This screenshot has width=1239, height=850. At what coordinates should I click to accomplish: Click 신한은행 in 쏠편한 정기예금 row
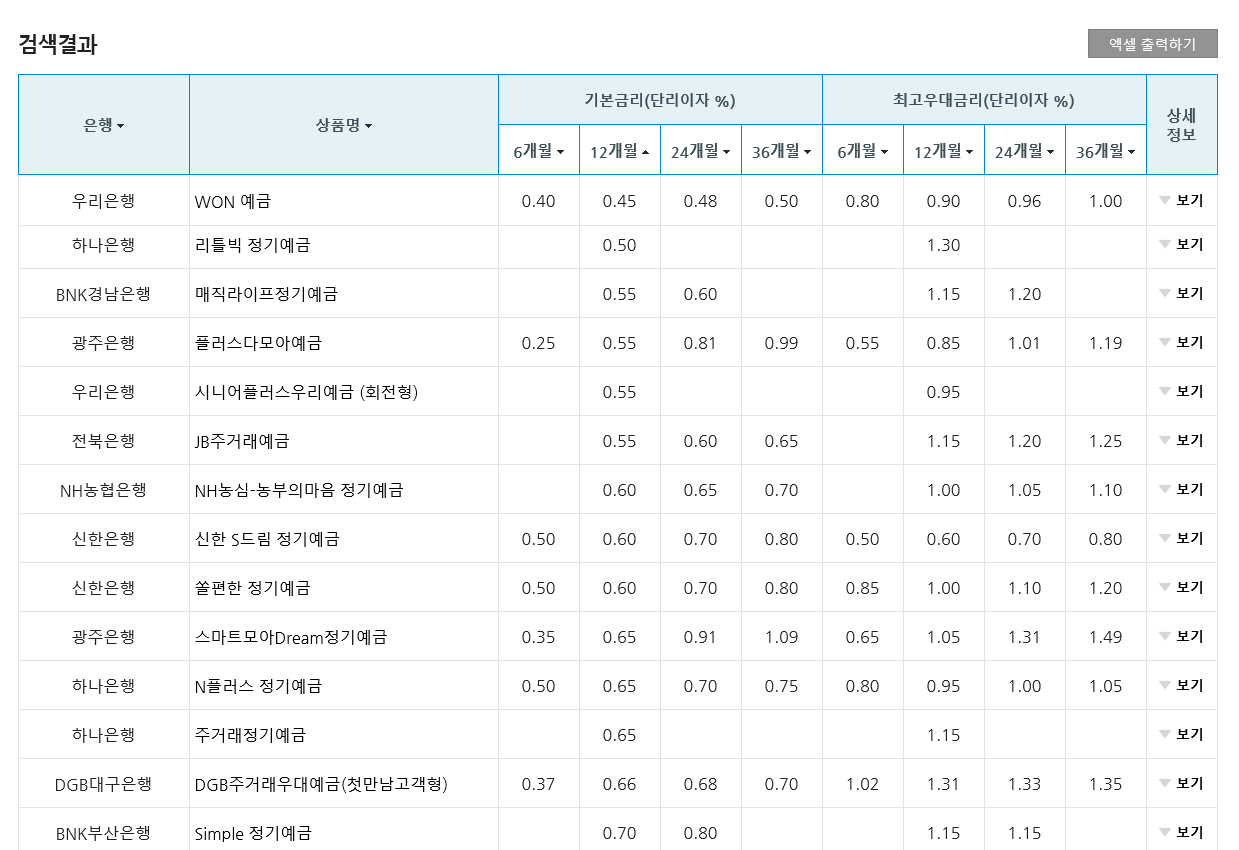coord(103,588)
